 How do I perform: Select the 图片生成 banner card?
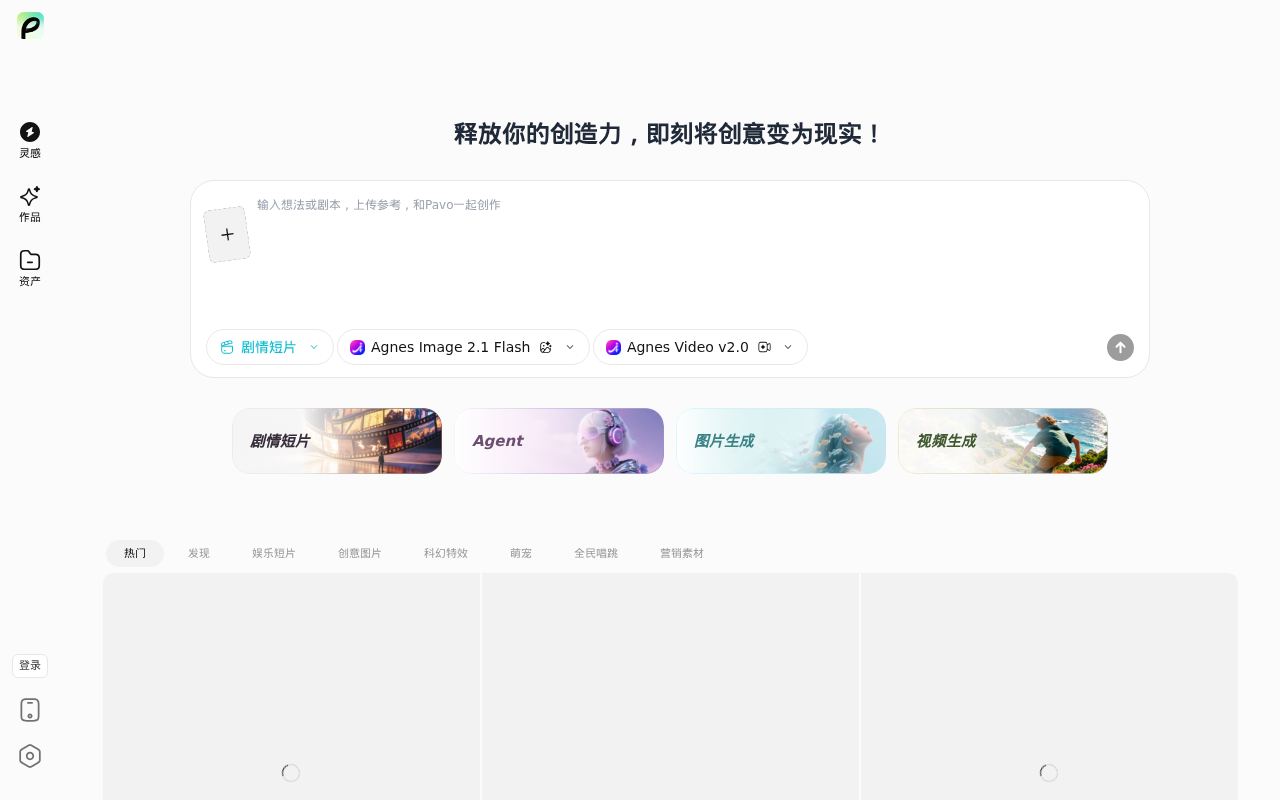click(781, 441)
